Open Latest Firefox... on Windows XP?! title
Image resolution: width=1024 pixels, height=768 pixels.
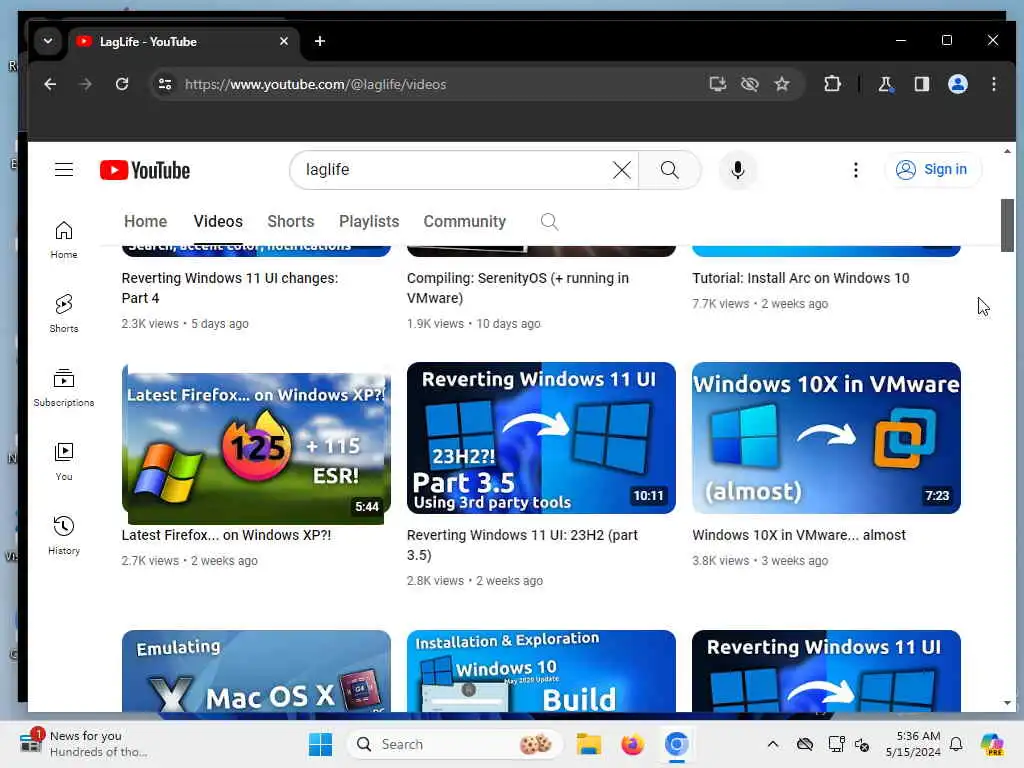coord(226,536)
